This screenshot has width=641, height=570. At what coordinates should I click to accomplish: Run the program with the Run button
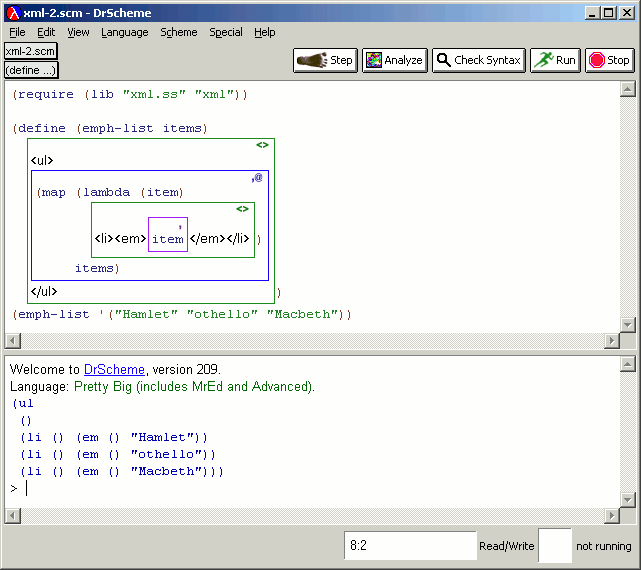555,60
